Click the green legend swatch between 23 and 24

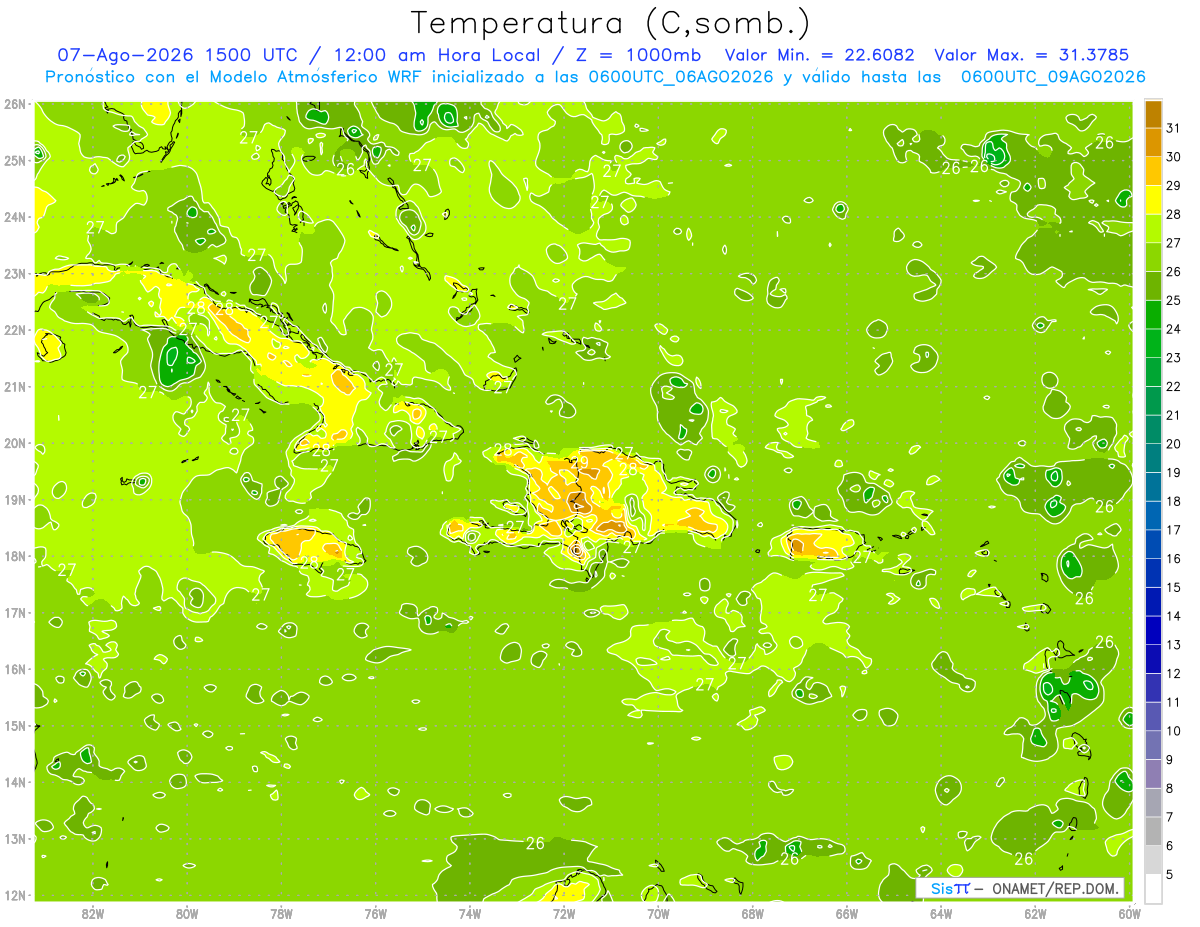1153,344
